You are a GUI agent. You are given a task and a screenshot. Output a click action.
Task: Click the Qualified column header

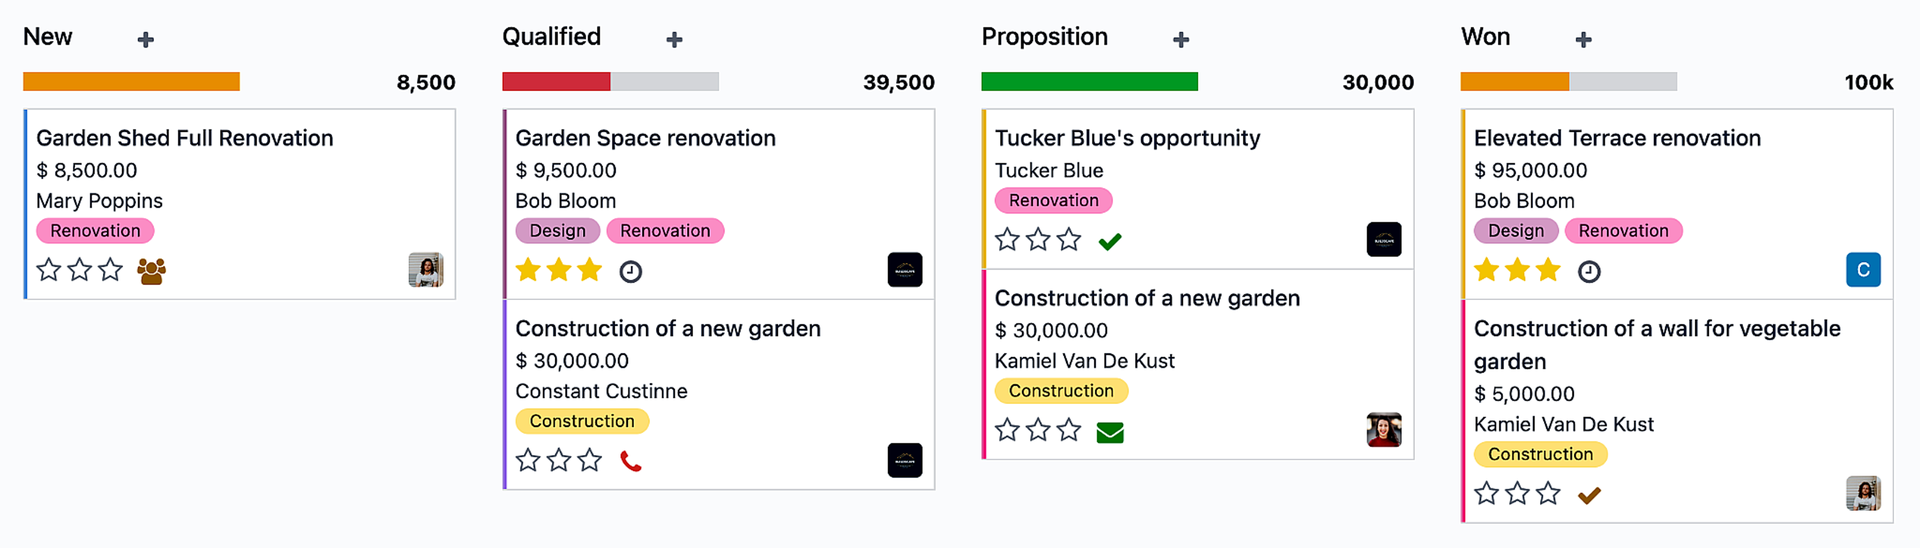coord(552,37)
